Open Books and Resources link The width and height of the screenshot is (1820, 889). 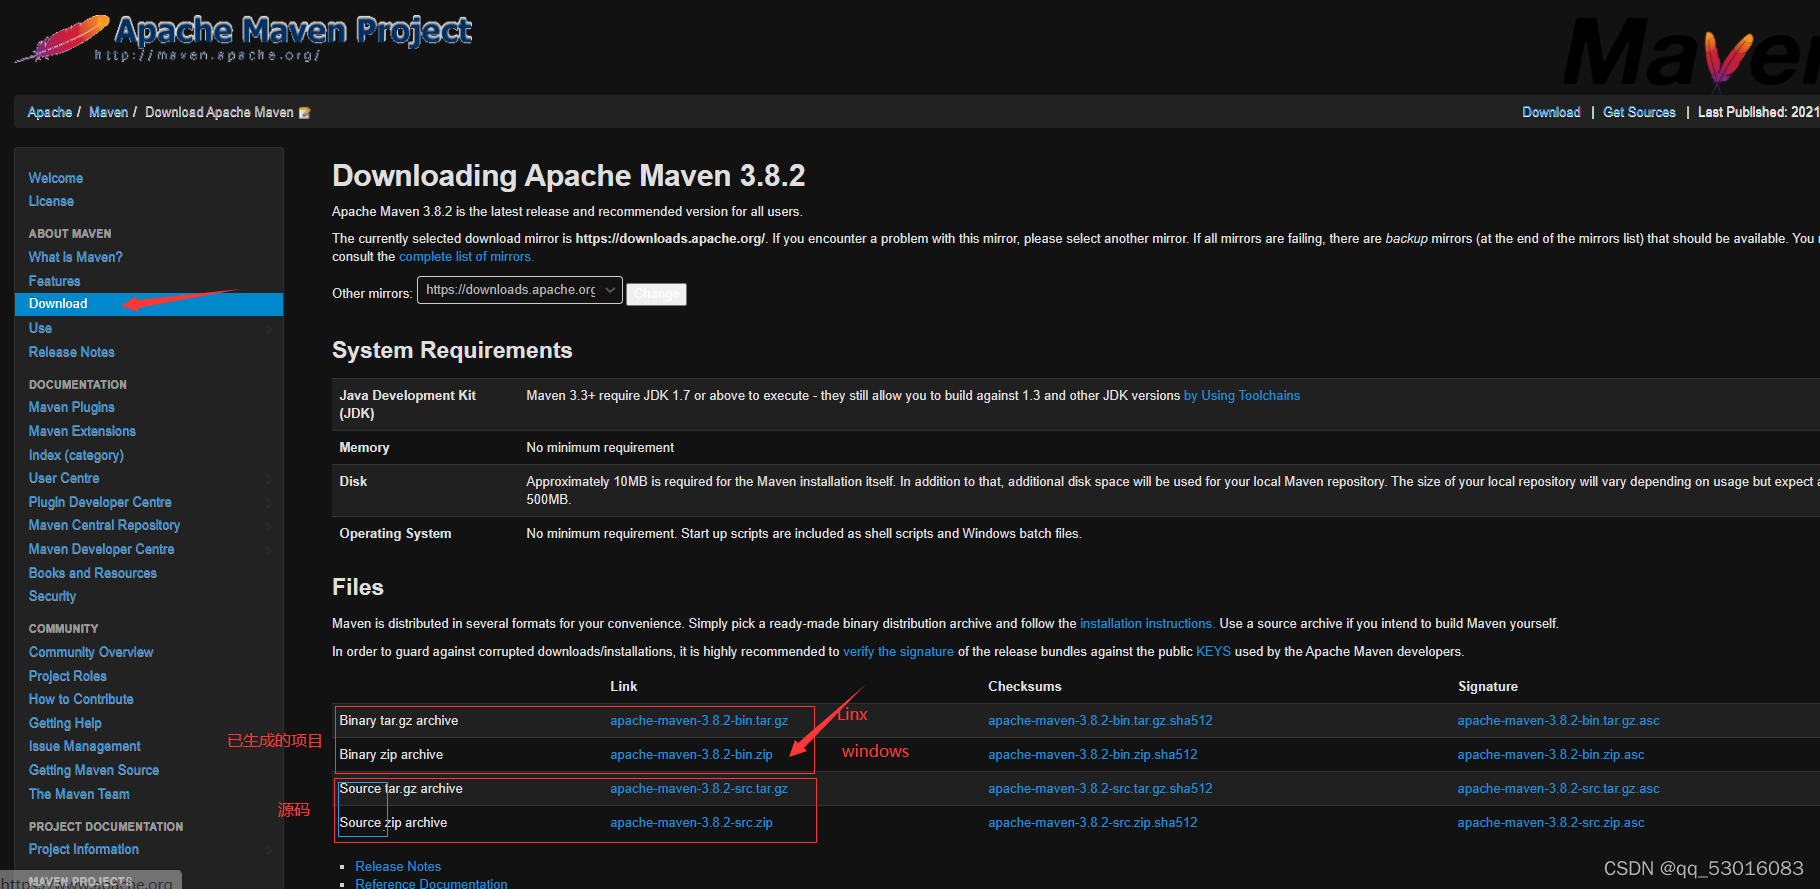[x=93, y=573]
